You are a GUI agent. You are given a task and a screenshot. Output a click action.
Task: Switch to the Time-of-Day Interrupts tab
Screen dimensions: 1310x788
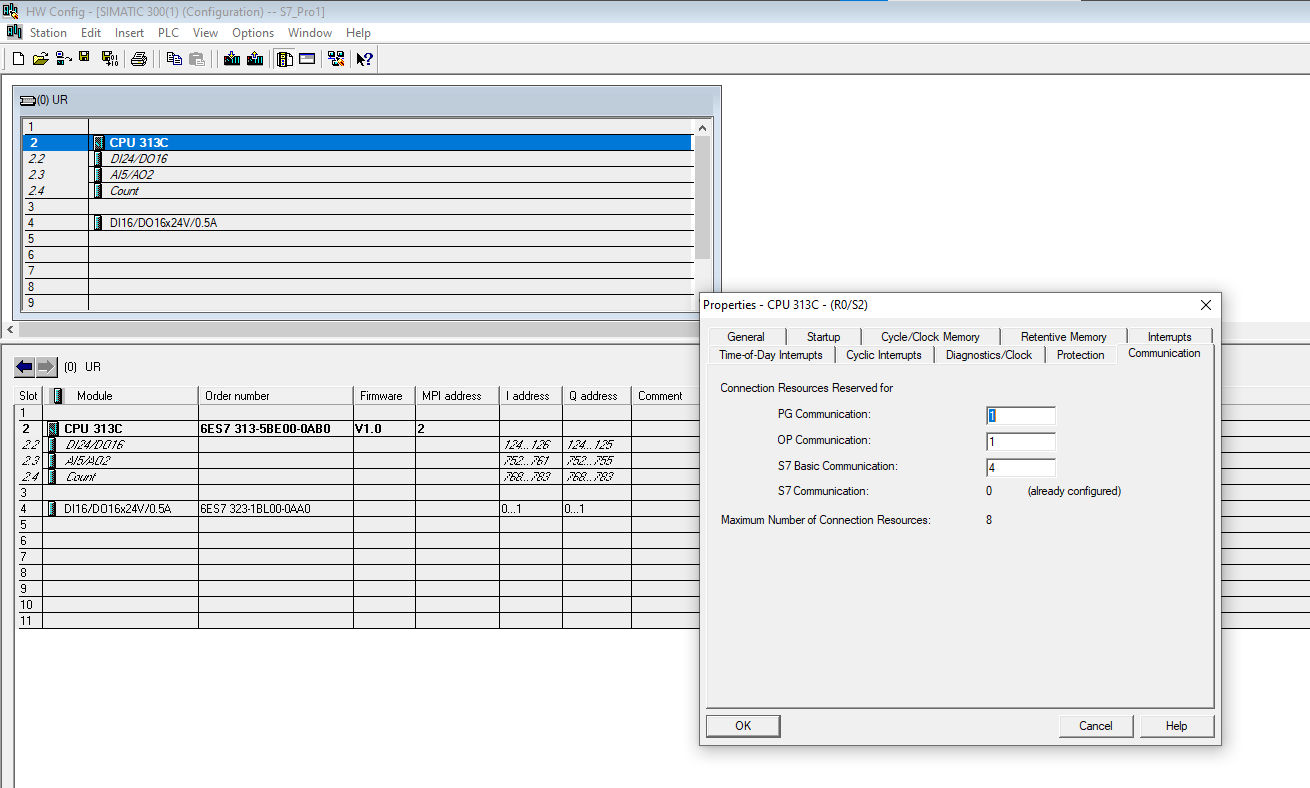[771, 355]
